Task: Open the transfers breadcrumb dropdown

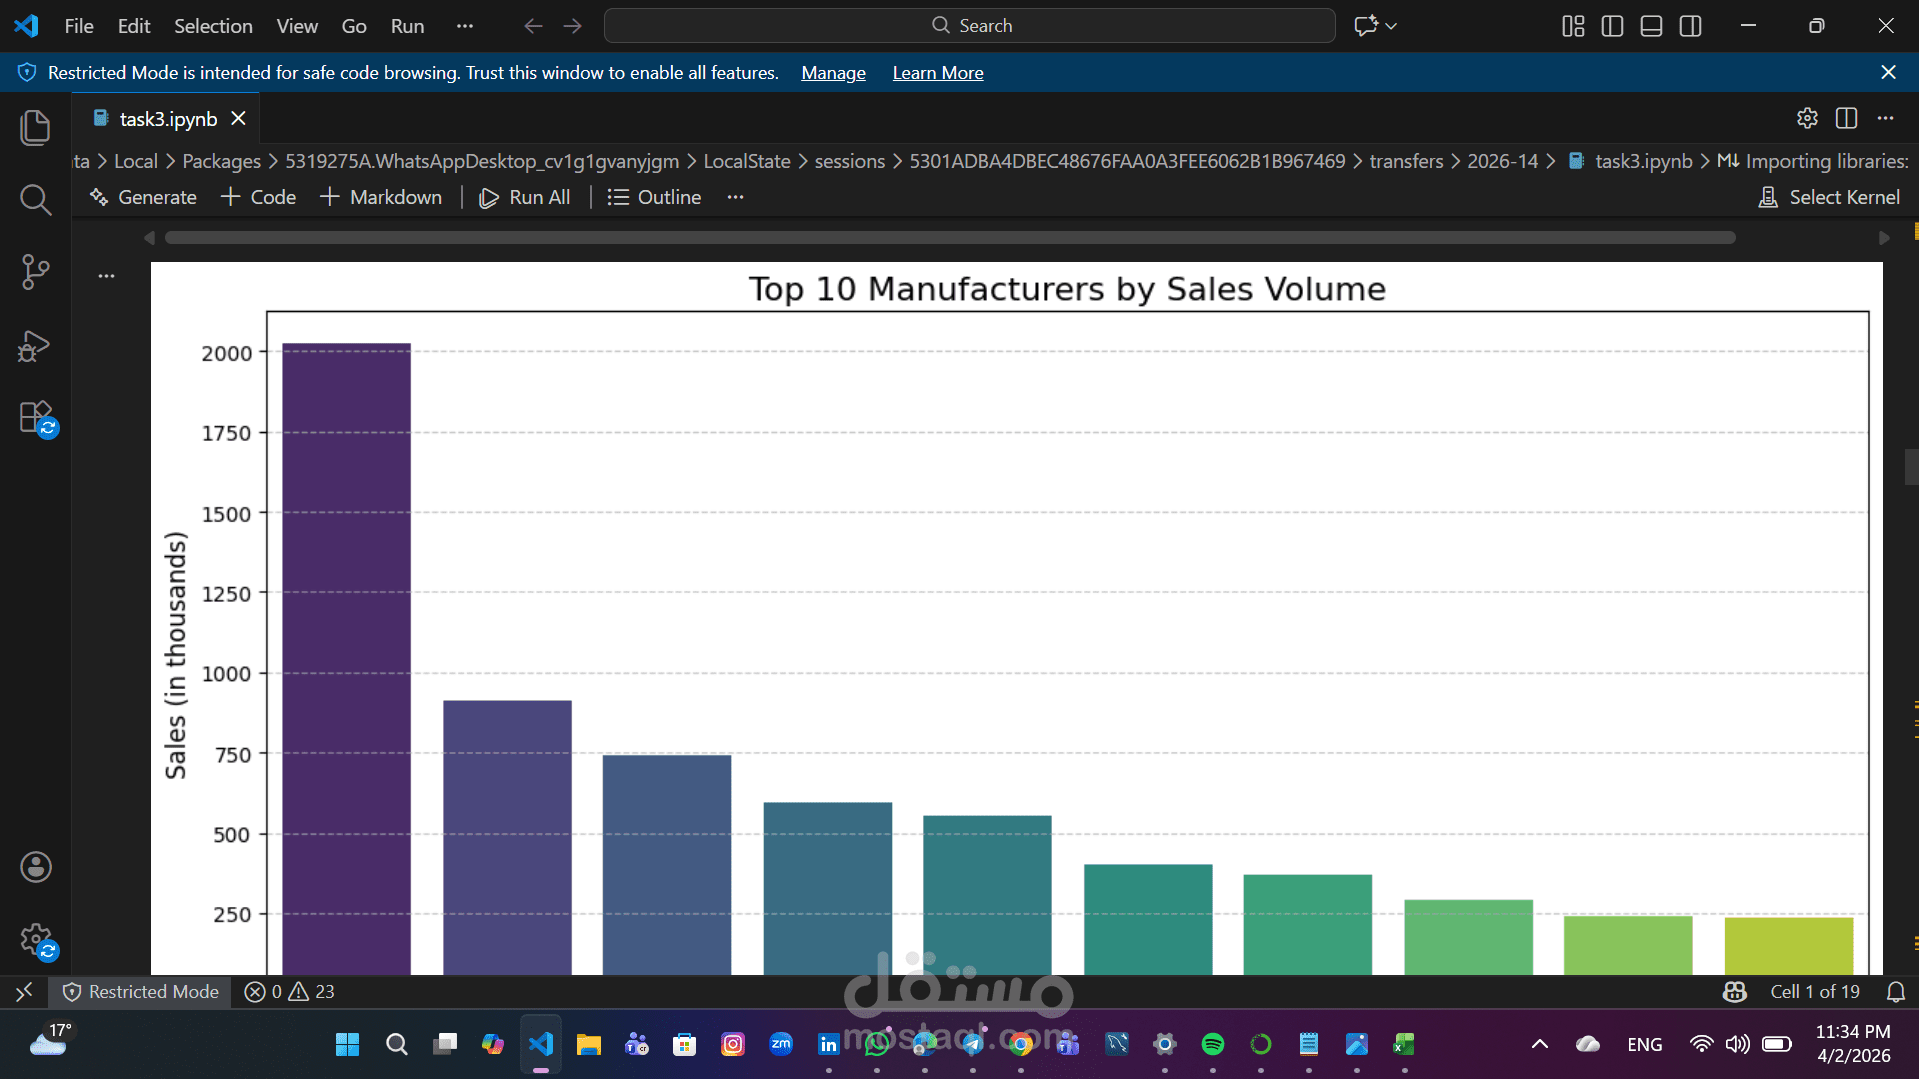Action: (x=1405, y=160)
